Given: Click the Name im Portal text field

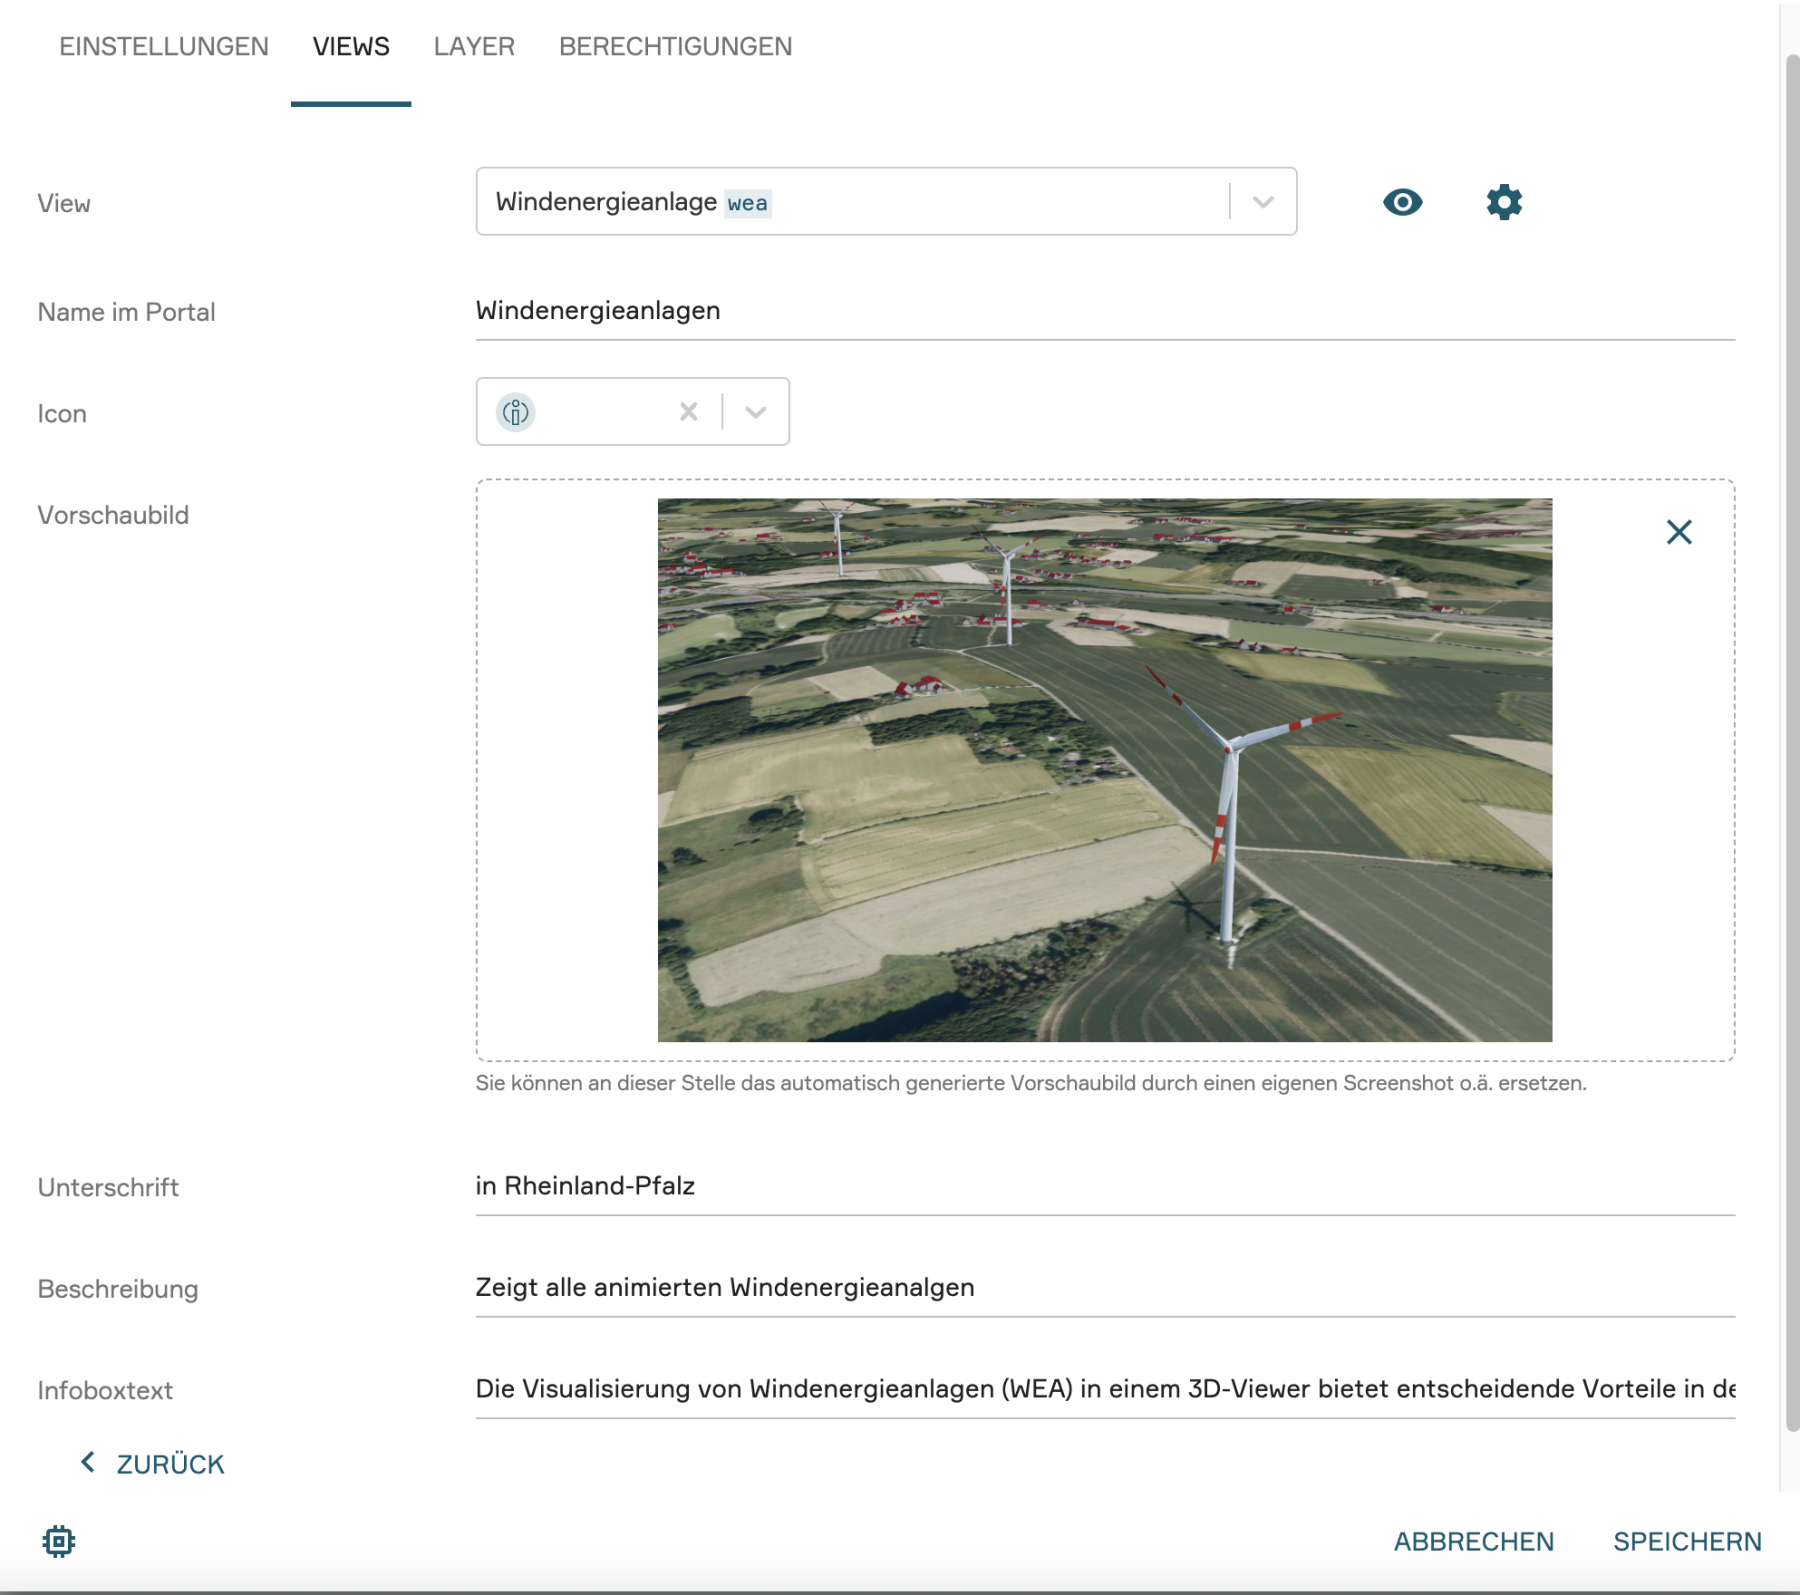Looking at the screenshot, I should coord(1104,311).
